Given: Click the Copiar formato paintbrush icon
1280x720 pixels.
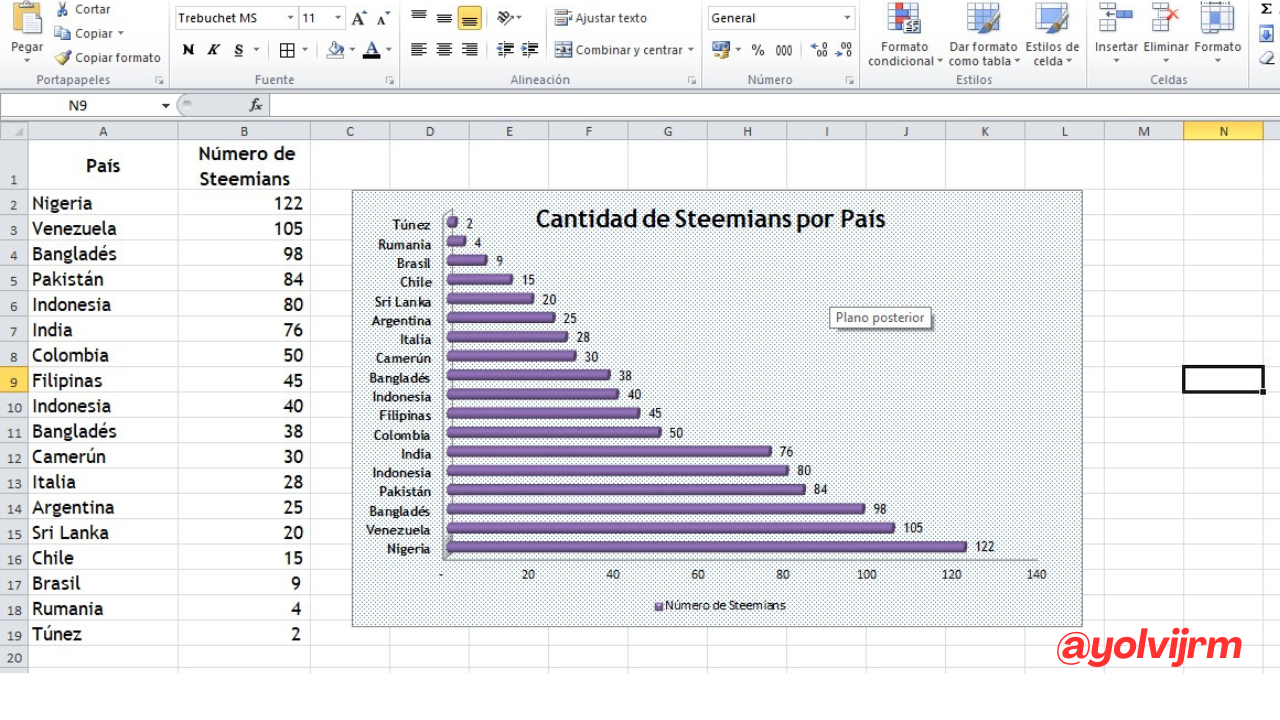Looking at the screenshot, I should (62, 58).
